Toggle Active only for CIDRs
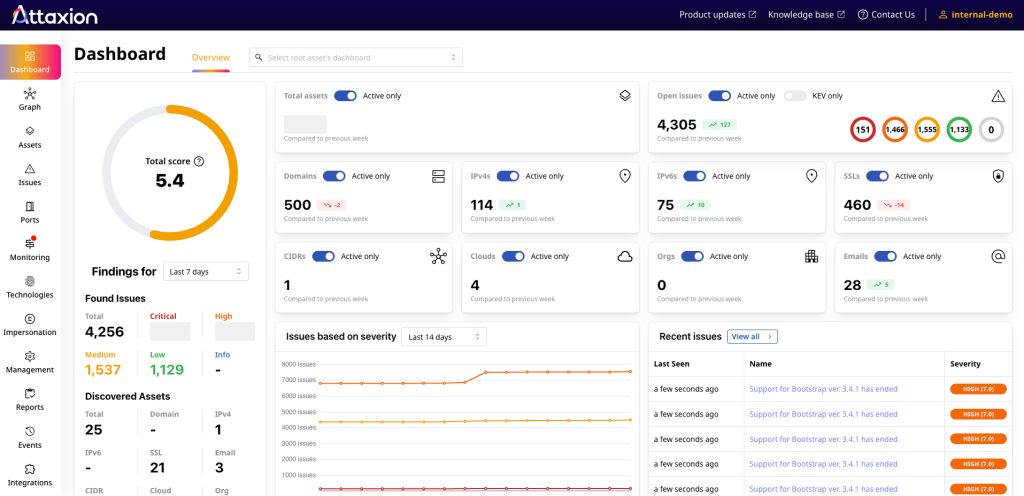Image resolution: width=1024 pixels, height=496 pixels. pos(323,256)
